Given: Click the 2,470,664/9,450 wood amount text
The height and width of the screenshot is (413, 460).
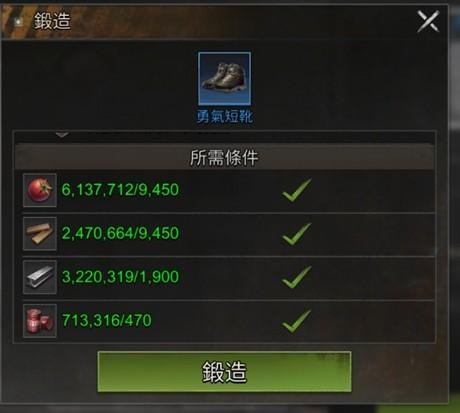Looking at the screenshot, I should [x=120, y=233].
